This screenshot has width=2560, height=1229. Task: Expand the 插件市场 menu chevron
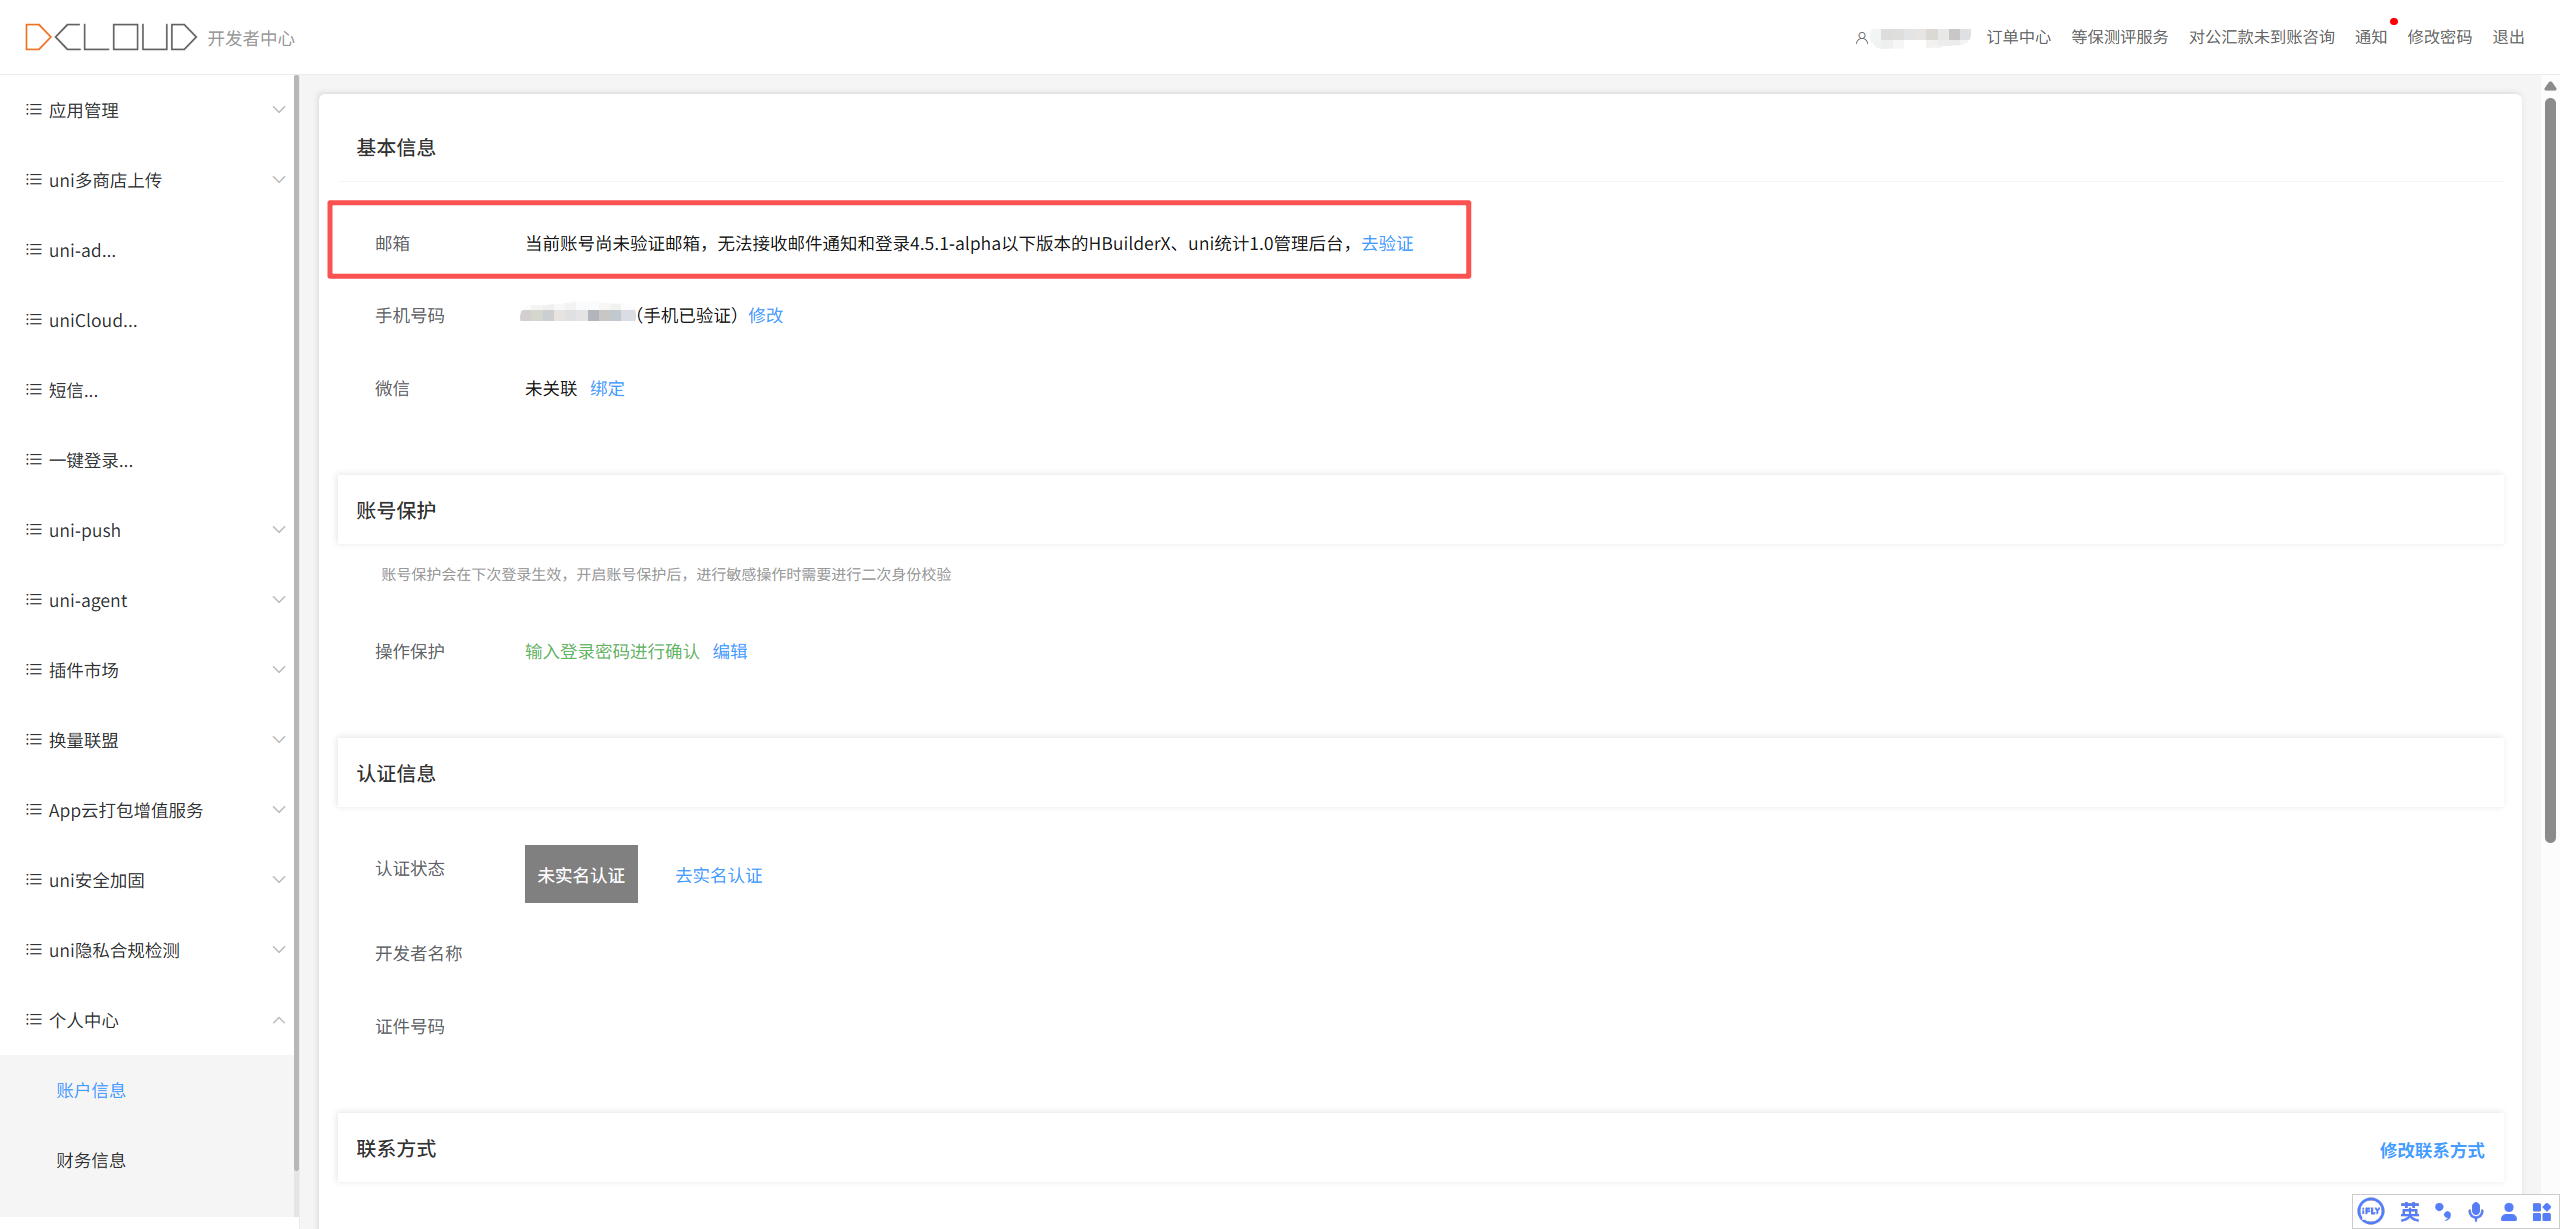coord(279,670)
